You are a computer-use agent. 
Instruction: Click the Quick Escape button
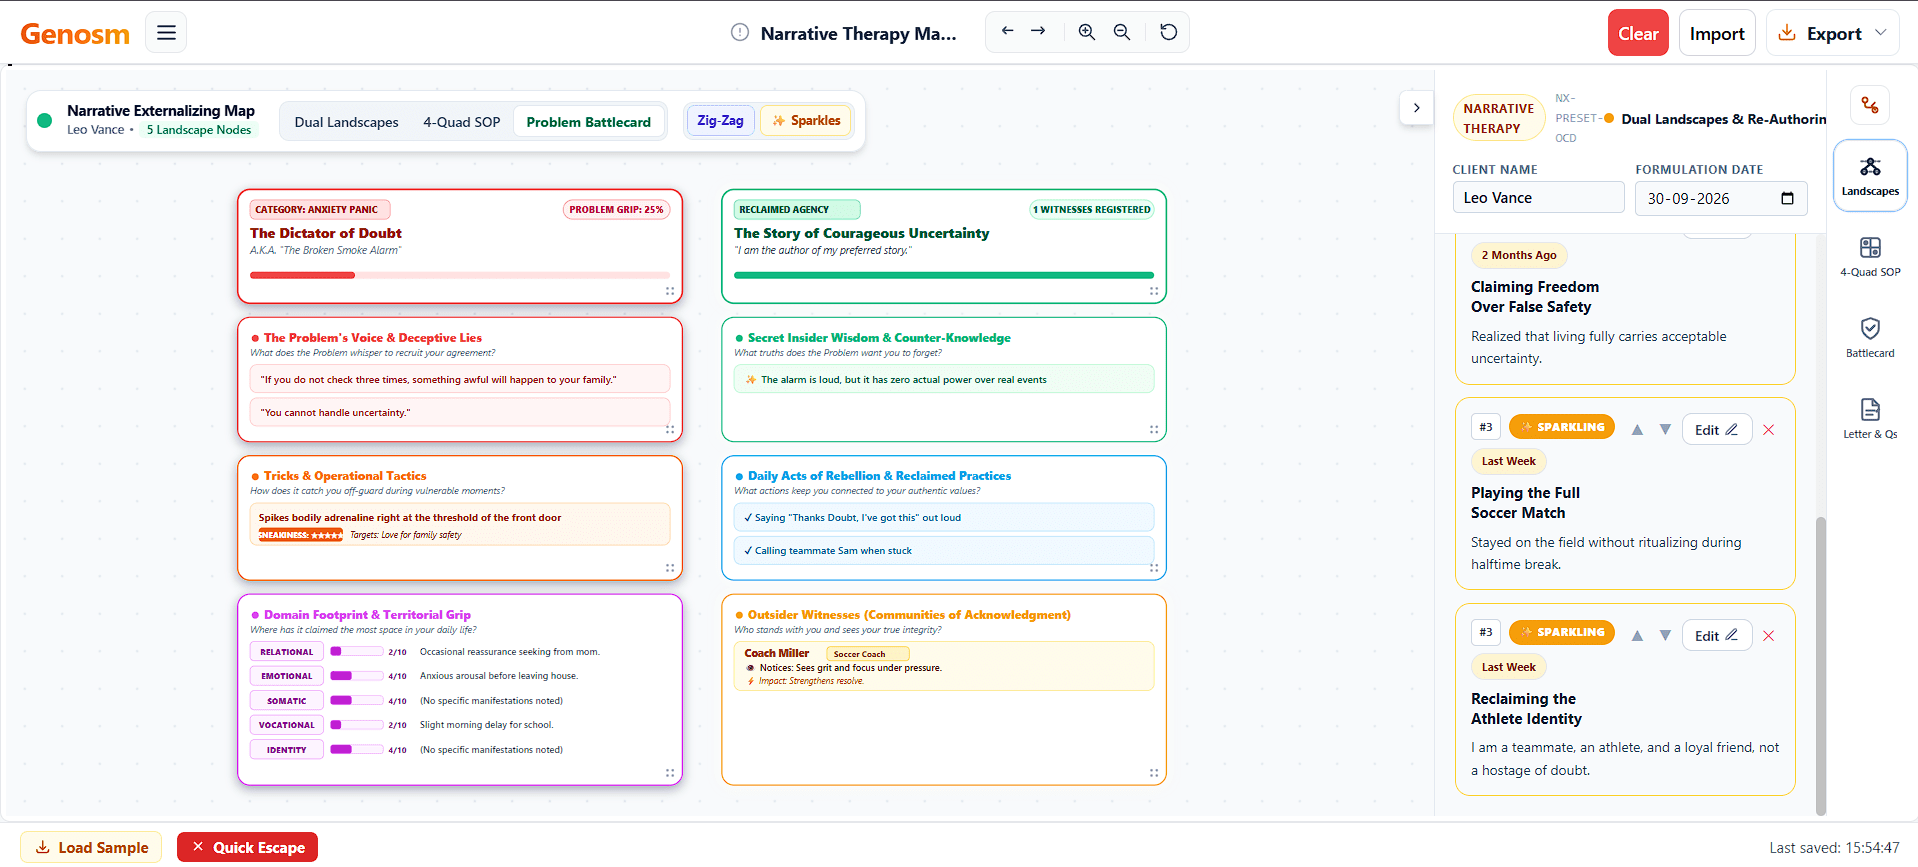coord(247,847)
